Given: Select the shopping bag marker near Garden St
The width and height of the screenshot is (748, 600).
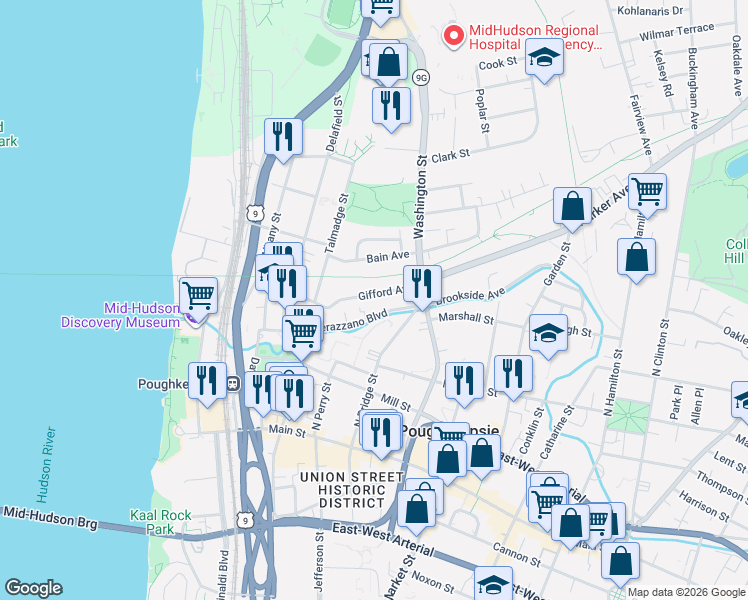Looking at the screenshot, I should coord(572,209).
